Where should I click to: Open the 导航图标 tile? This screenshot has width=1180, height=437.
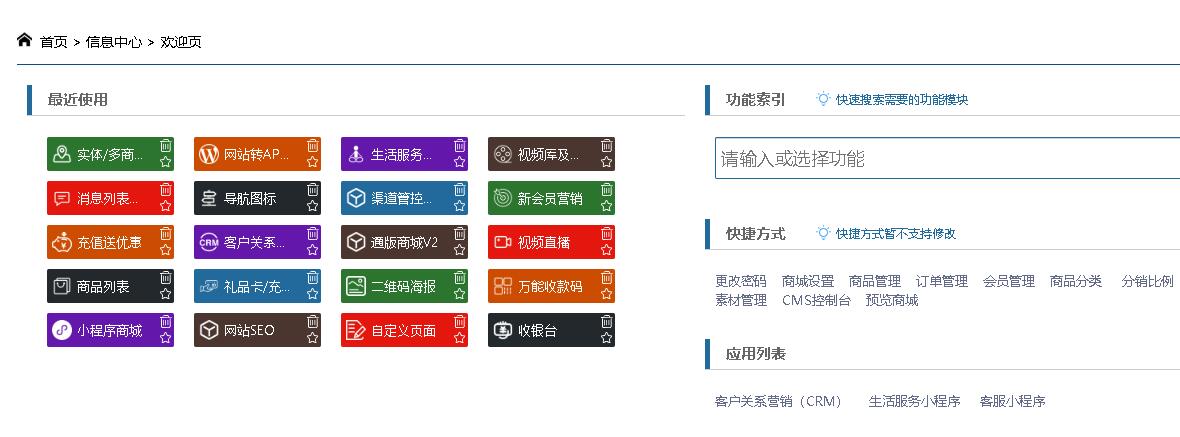click(257, 198)
